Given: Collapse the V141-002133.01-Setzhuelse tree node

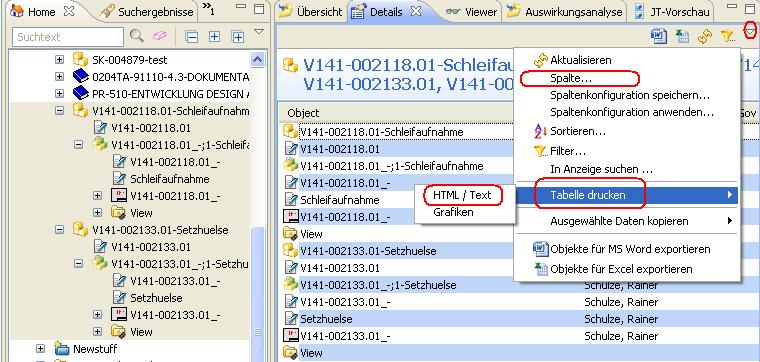Looking at the screenshot, I should pyautogui.click(x=59, y=229).
